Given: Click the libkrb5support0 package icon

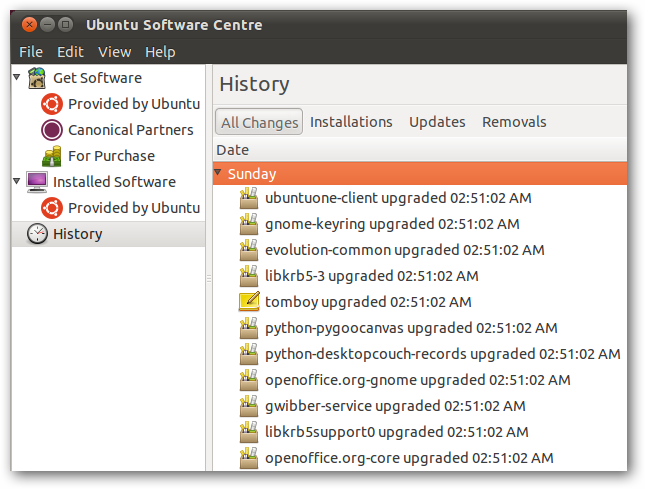Looking at the screenshot, I should tap(249, 431).
